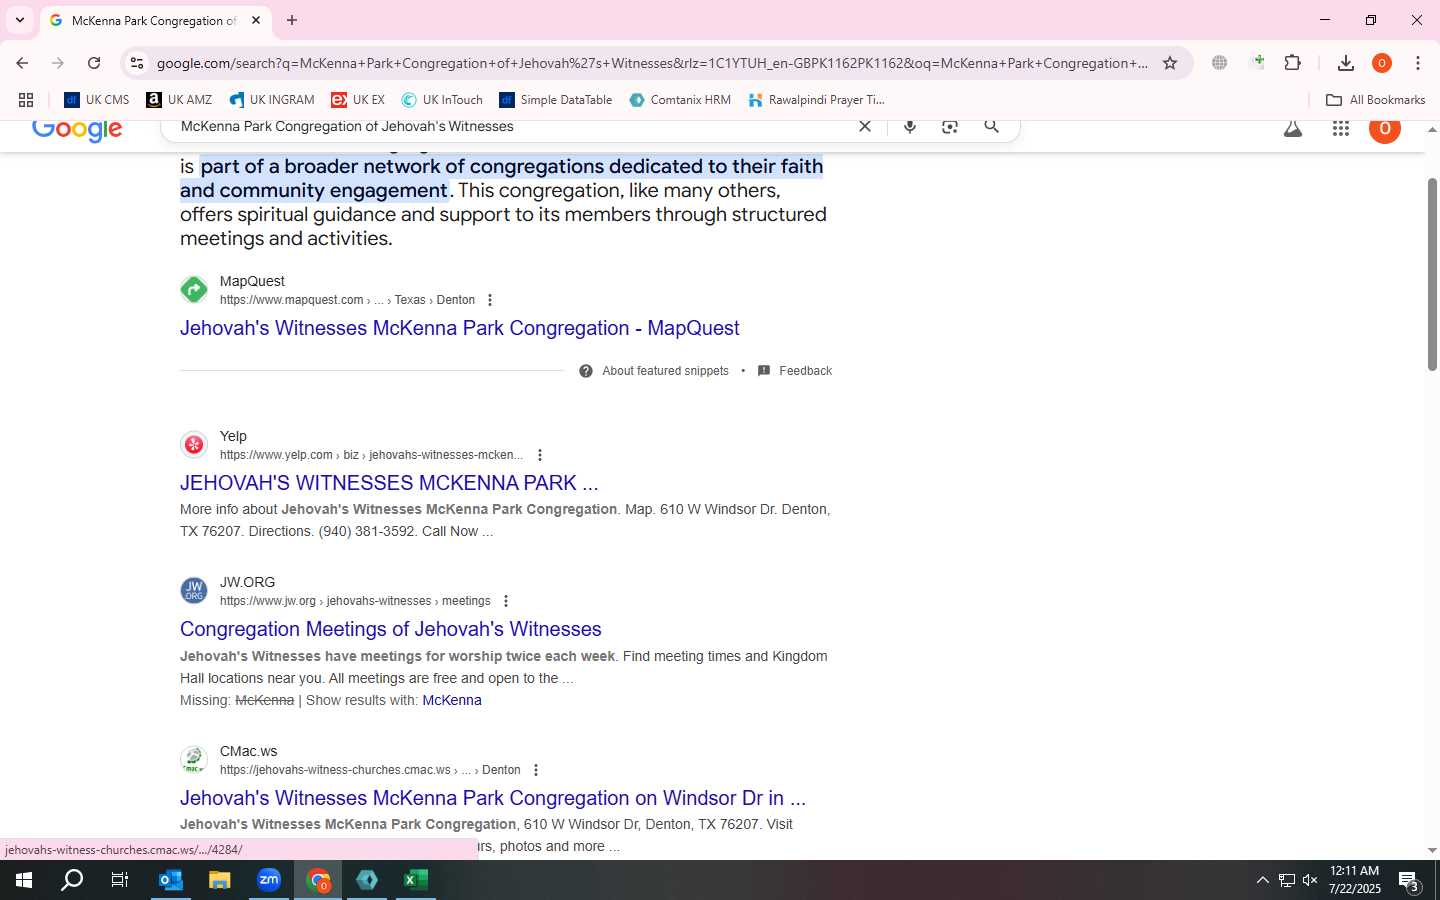Open UK CMS bookmark
This screenshot has height=900, width=1440.
click(x=97, y=100)
